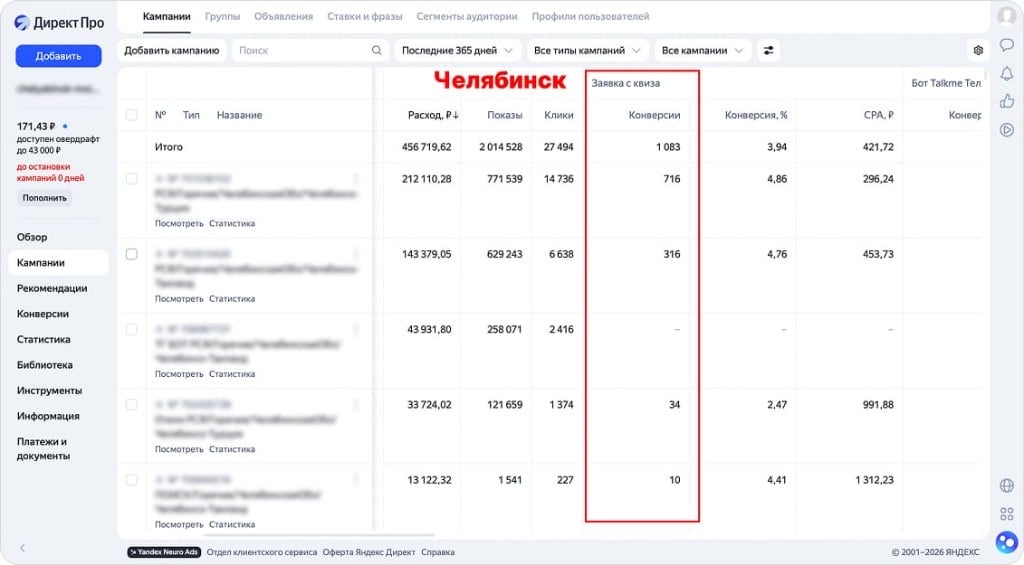Viewport: 1024px width, 565px height.
Task: Expand the 'Все кампании' filter dropdown
Action: (x=703, y=50)
